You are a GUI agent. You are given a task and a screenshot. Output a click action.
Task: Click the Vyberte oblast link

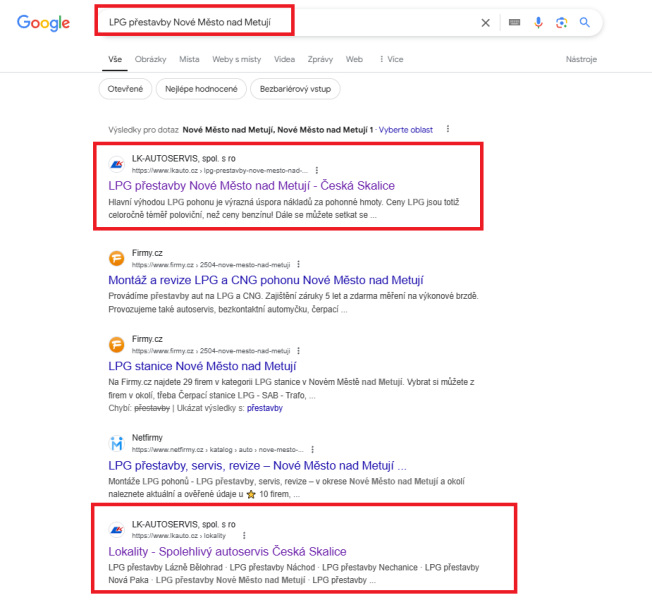click(x=406, y=130)
